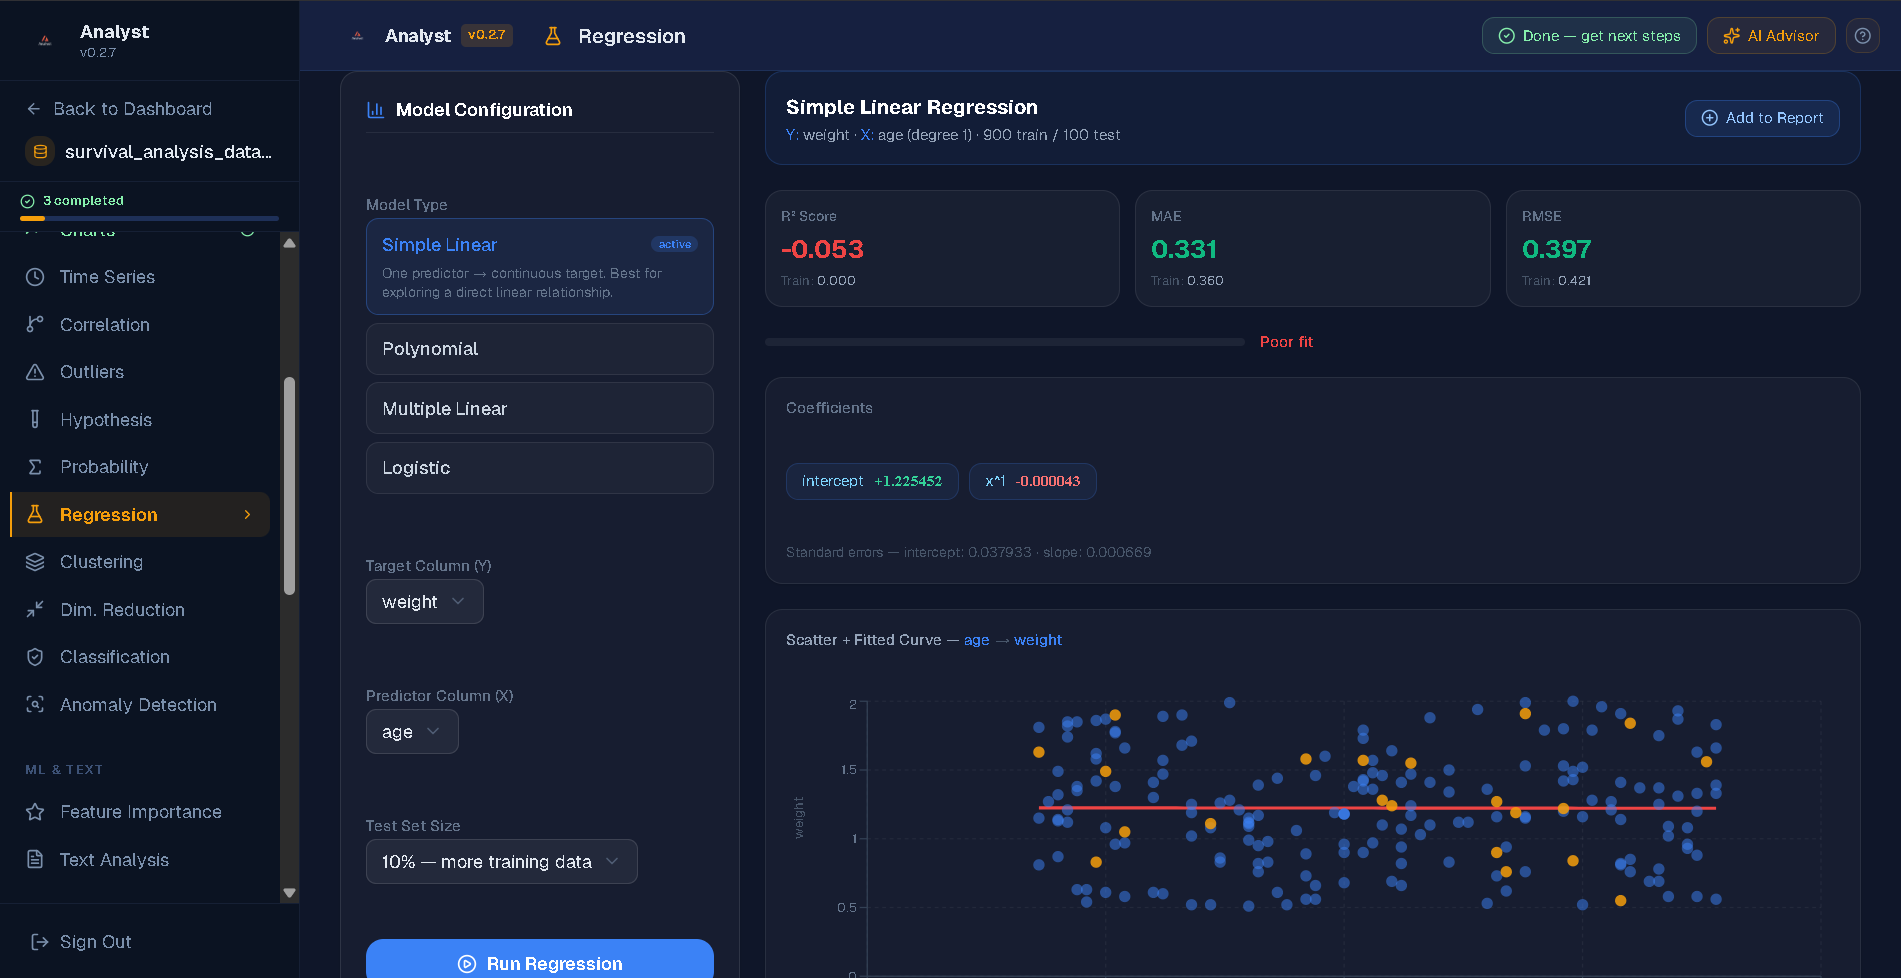1901x978 pixels.
Task: Click the Correlation branch icon
Action: pos(35,324)
